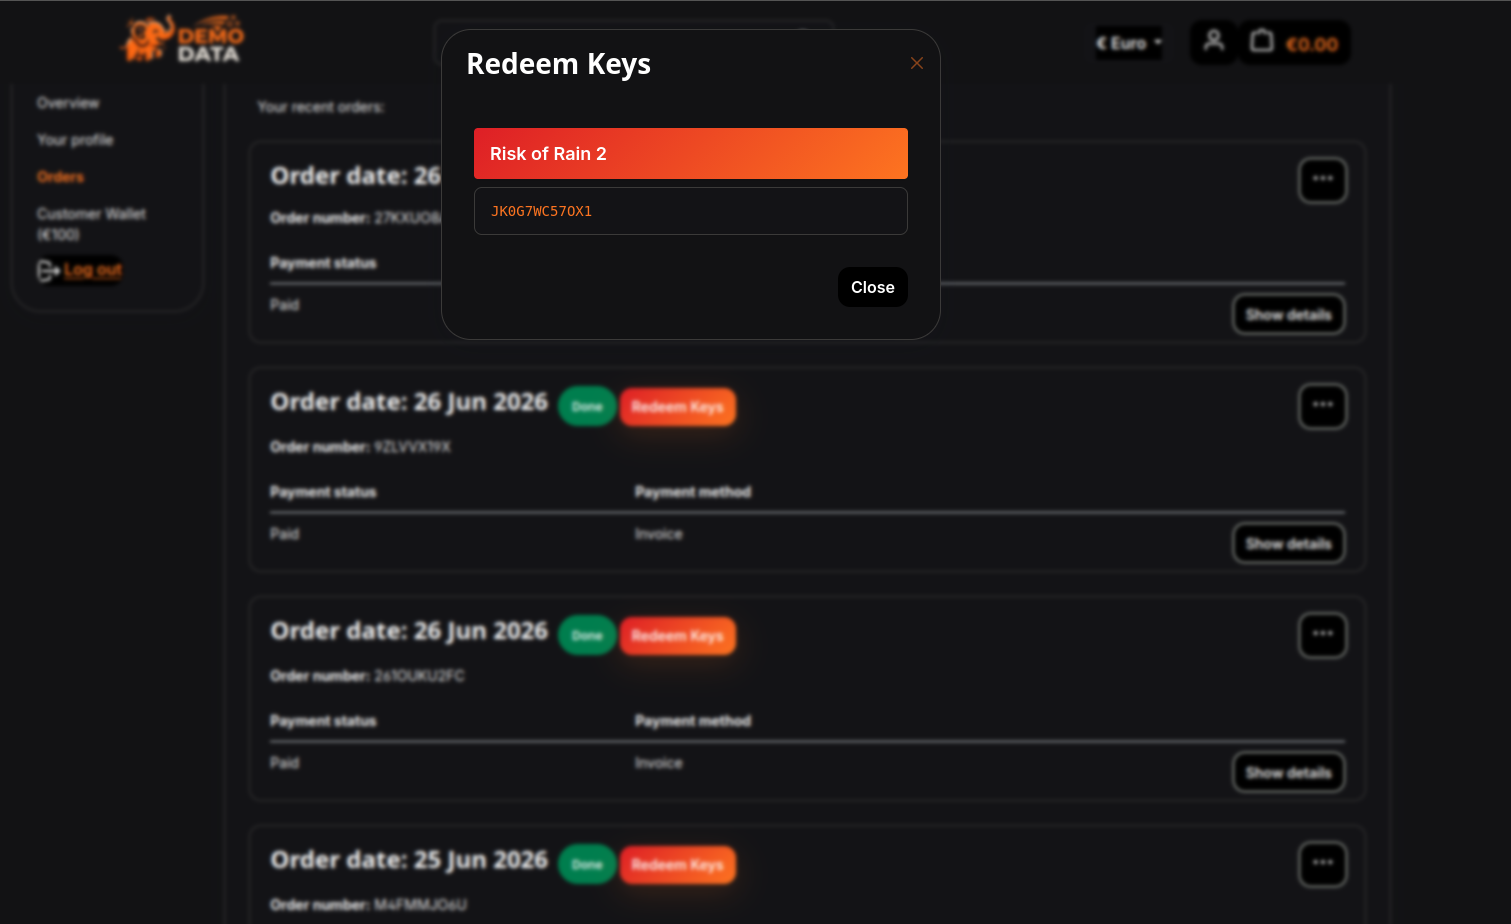
Task: Show details of order 2s1OUKU2FC
Action: [x=1289, y=773]
